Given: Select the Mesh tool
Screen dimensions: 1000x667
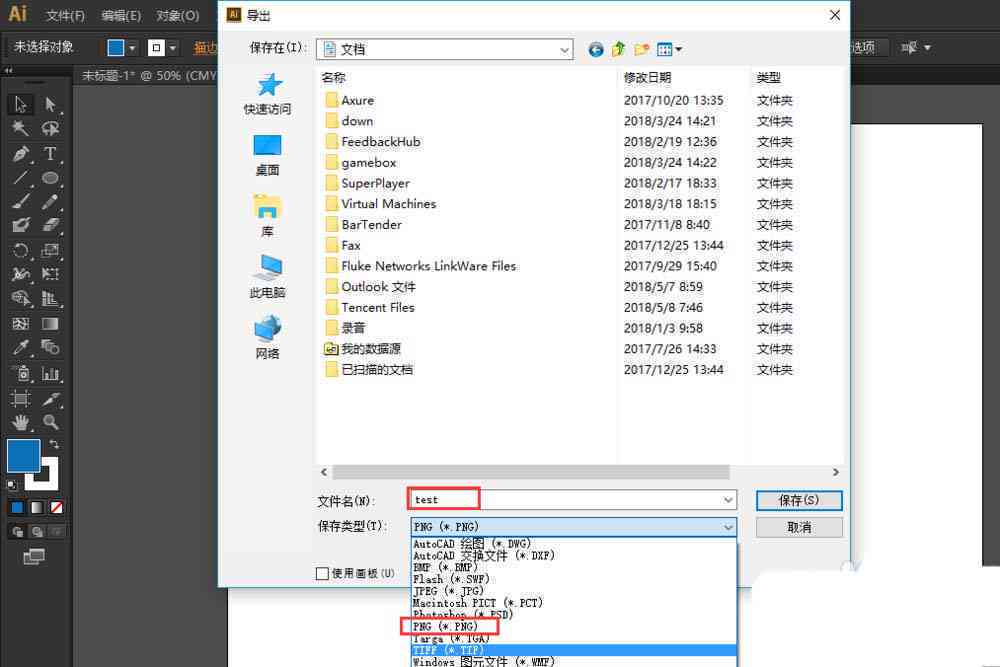Looking at the screenshot, I should [20, 323].
